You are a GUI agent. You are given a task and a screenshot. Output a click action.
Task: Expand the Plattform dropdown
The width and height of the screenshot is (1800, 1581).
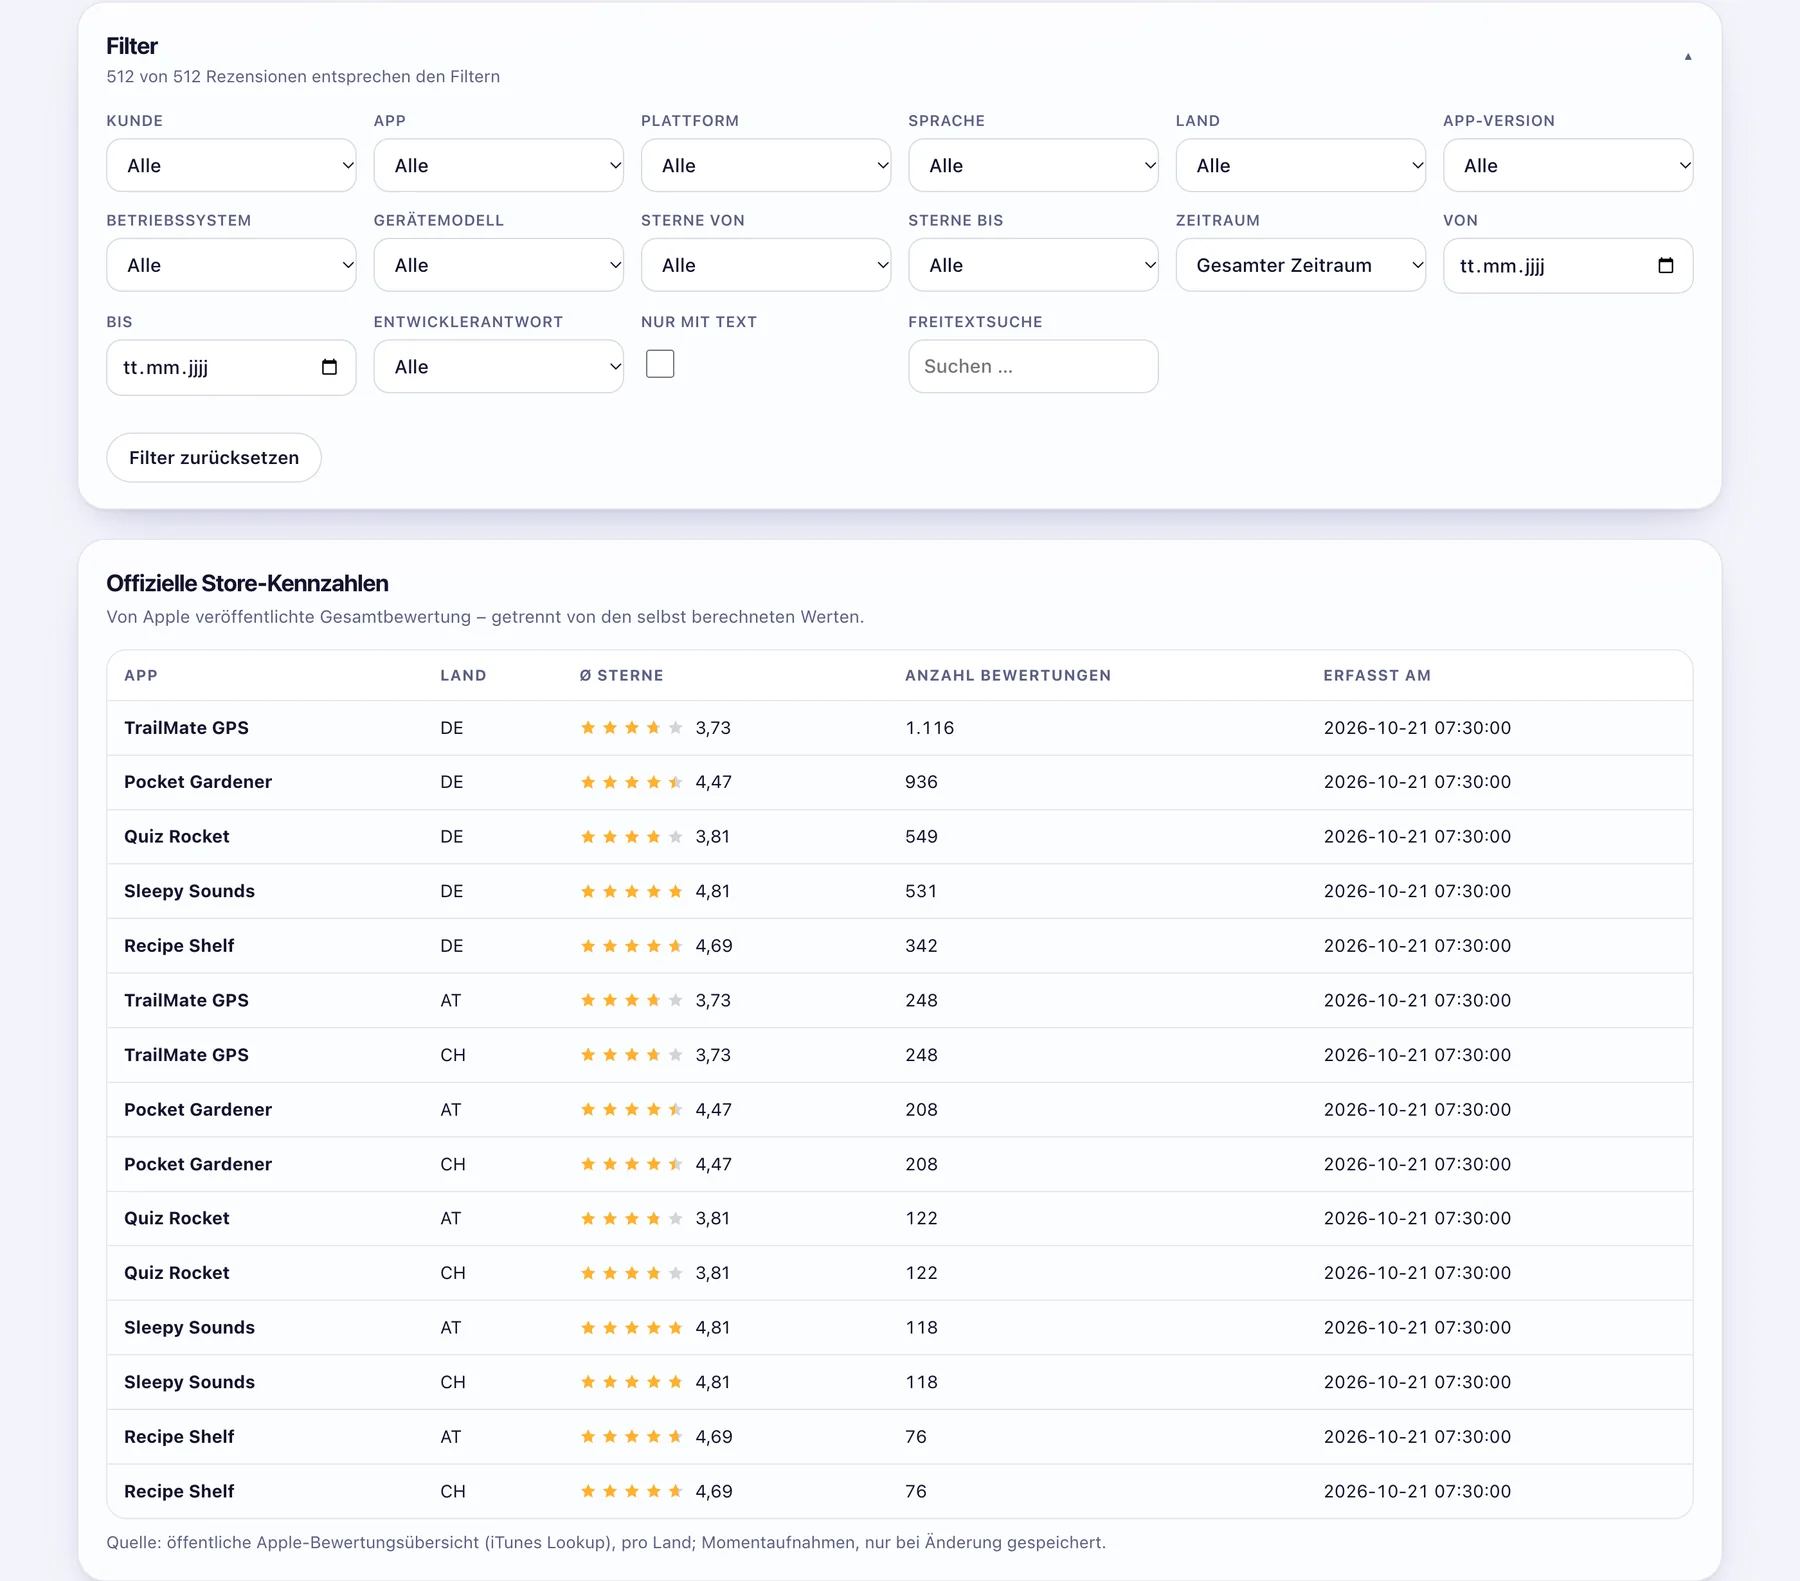766,165
